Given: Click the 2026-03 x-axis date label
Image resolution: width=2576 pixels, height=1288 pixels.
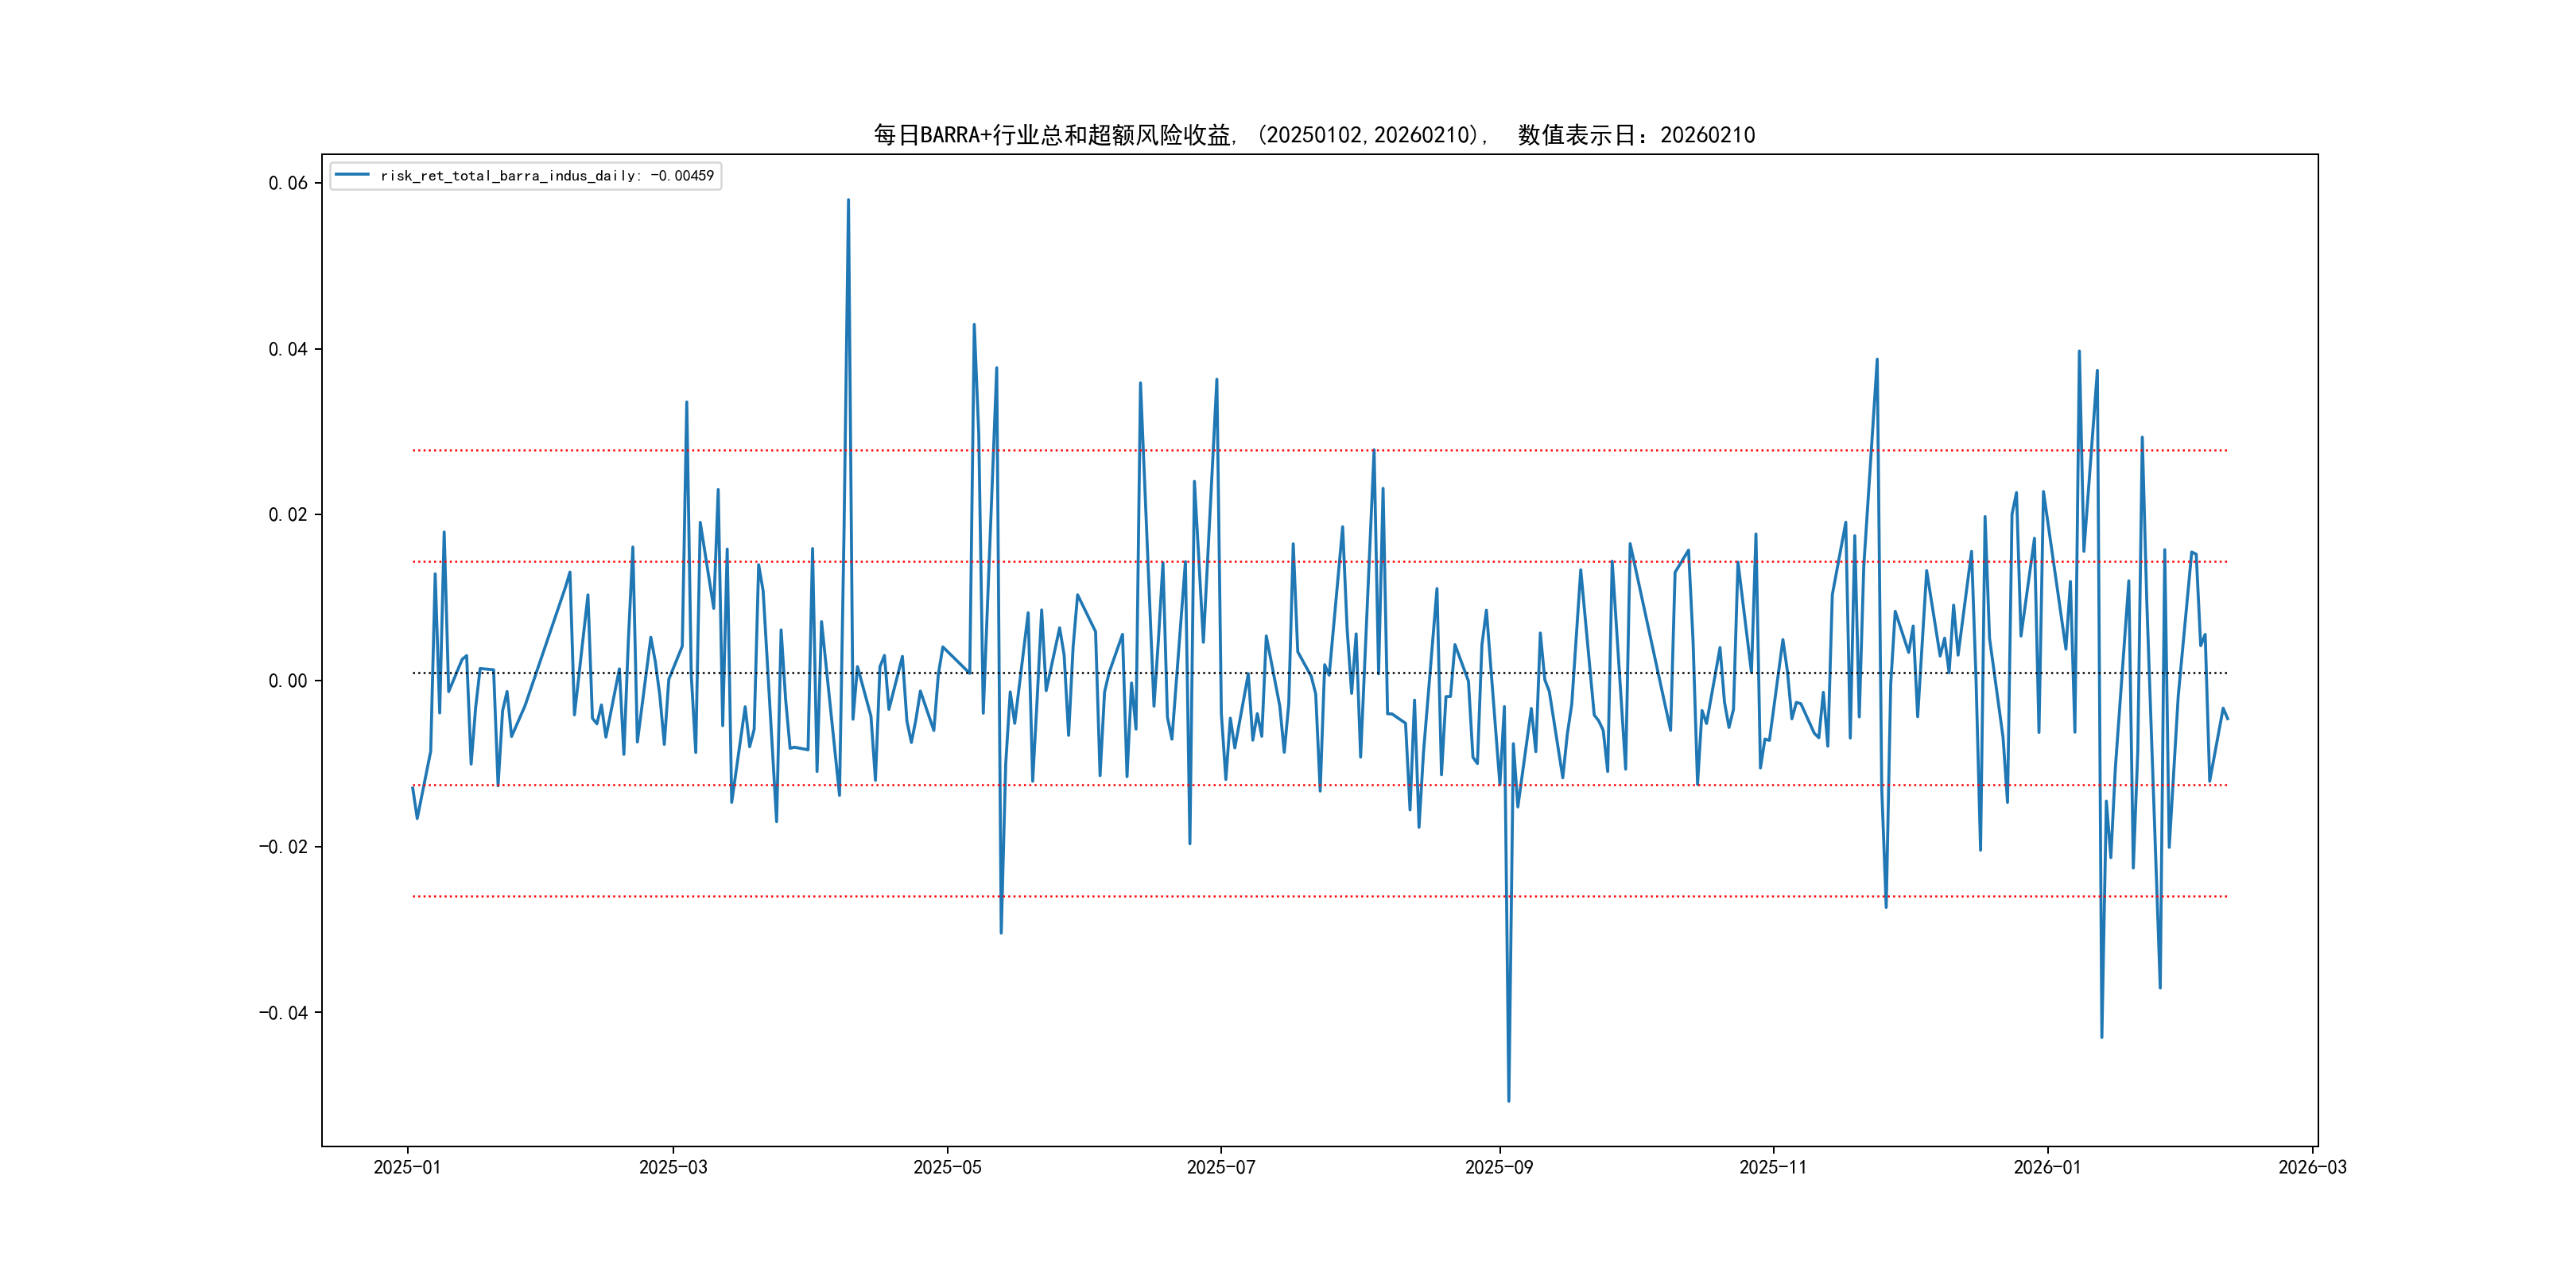Looking at the screenshot, I should click(2312, 1167).
